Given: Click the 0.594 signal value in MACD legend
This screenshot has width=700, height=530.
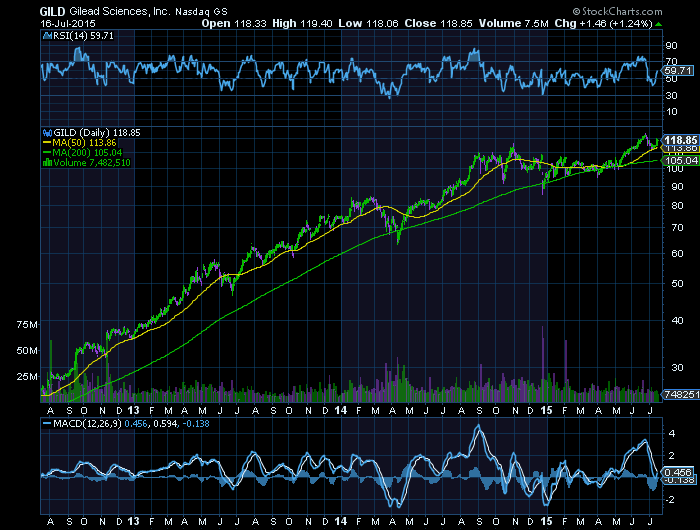Looking at the screenshot, I should point(163,423).
